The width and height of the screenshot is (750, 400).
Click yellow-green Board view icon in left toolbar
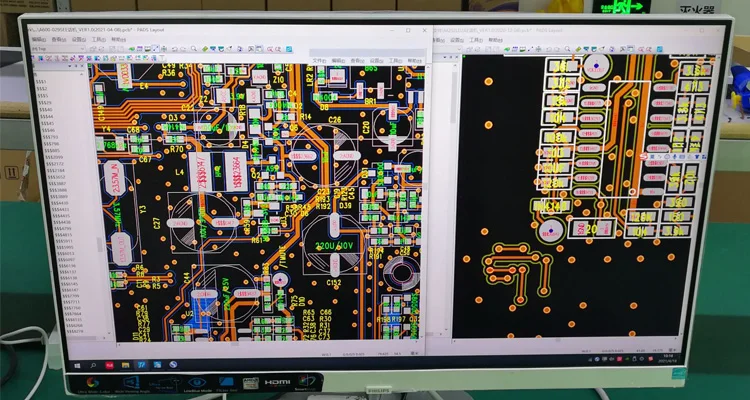(205, 49)
